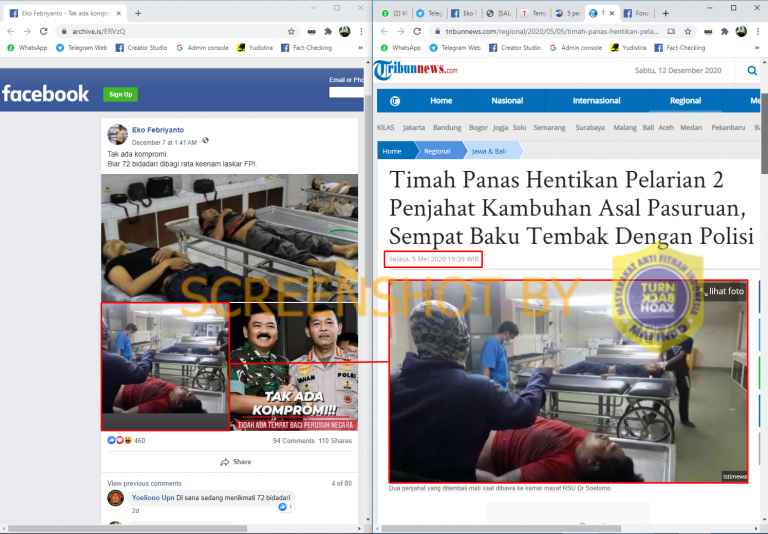Image resolution: width=768 pixels, height=534 pixels.
Task: Open Yoeliono Upn commenter name
Action: coord(153,498)
